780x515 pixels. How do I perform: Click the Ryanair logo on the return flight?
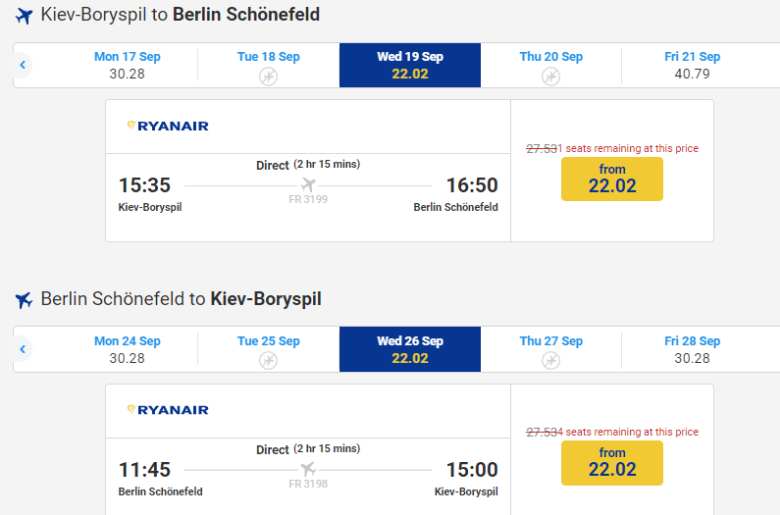point(168,410)
